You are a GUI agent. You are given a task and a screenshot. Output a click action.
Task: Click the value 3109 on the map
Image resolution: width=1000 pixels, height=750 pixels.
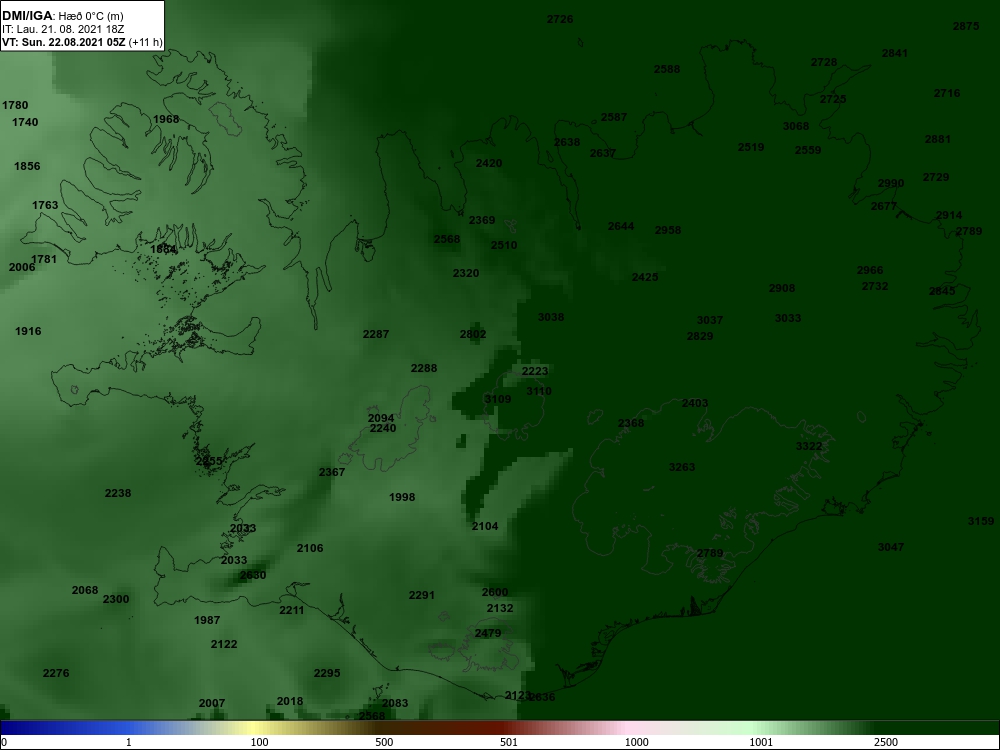coord(497,399)
